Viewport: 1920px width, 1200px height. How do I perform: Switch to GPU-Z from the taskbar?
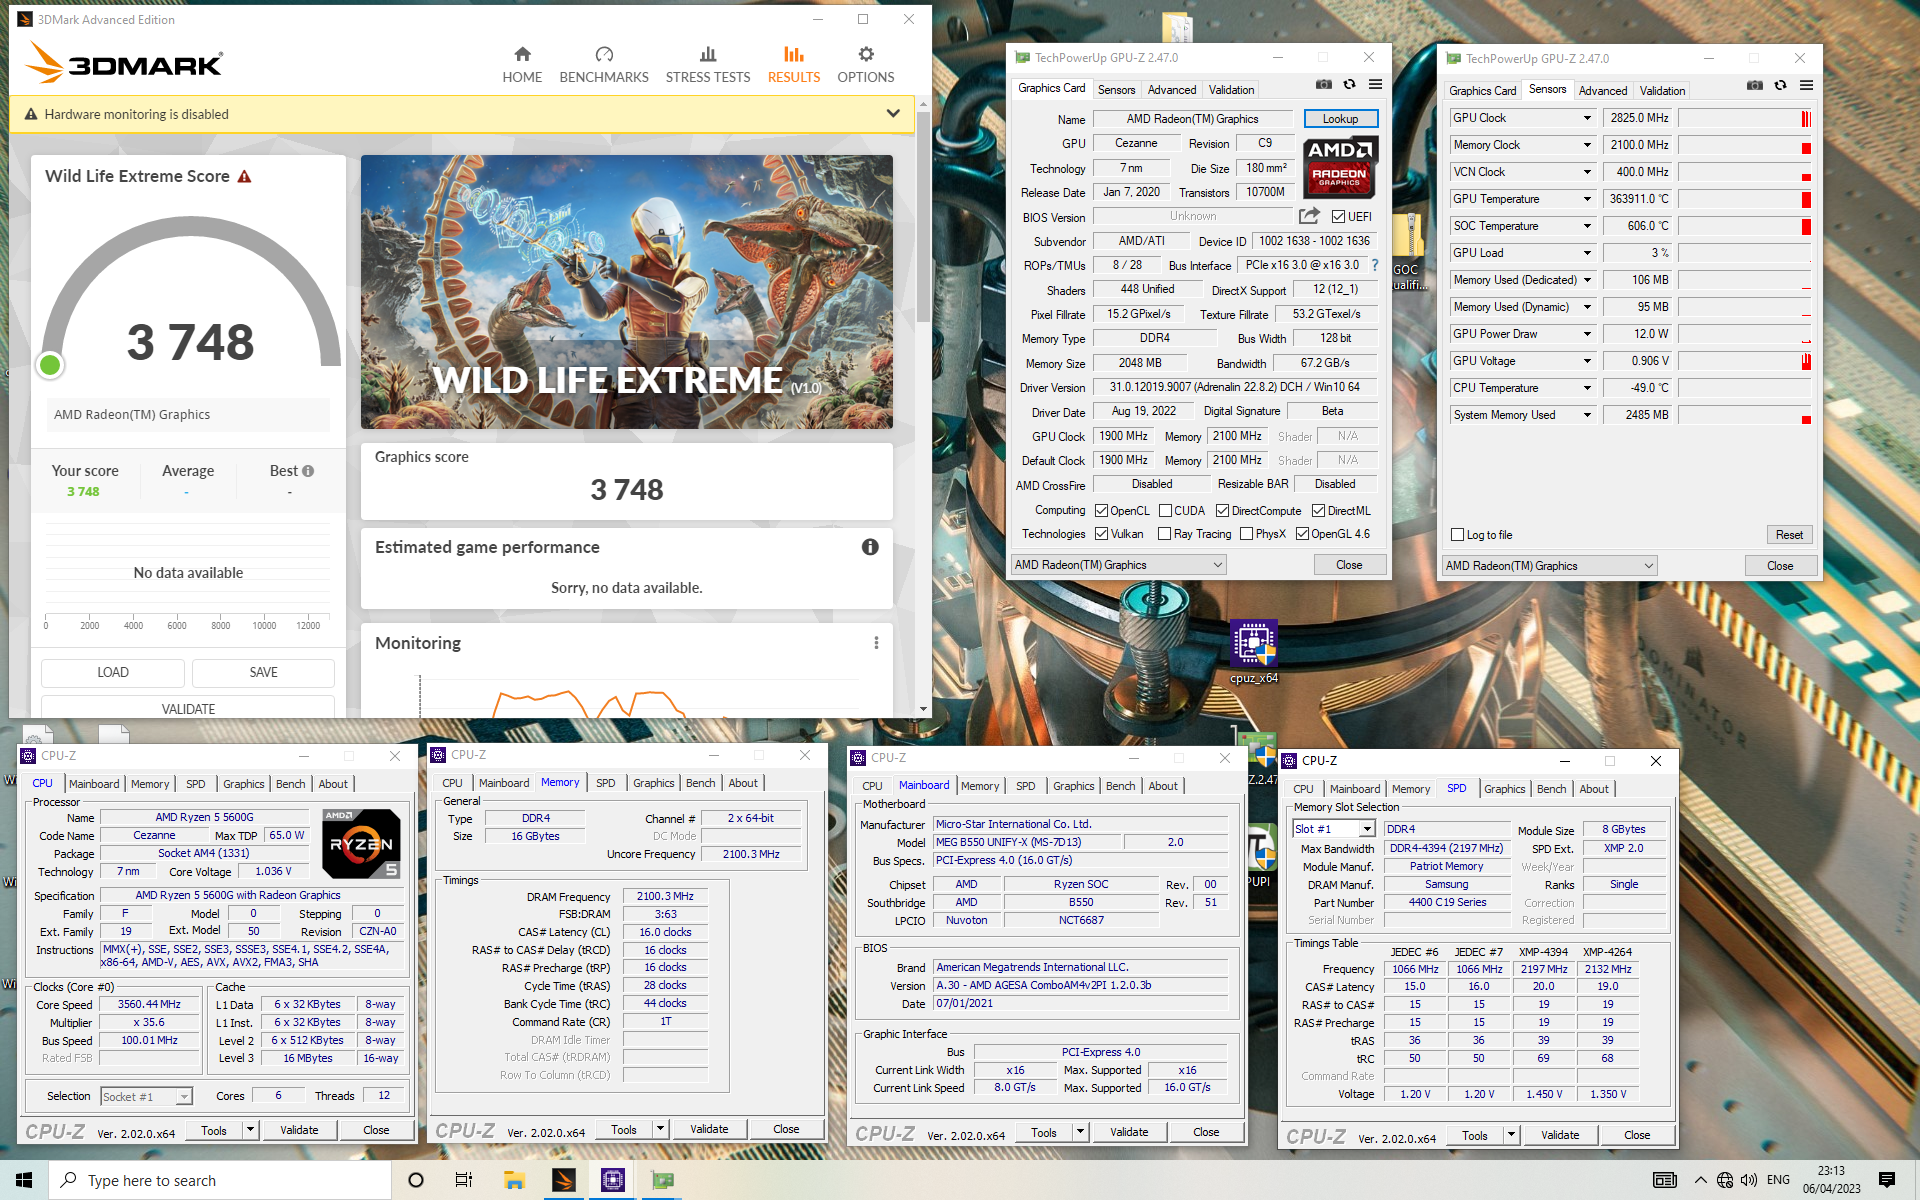[x=662, y=1180]
